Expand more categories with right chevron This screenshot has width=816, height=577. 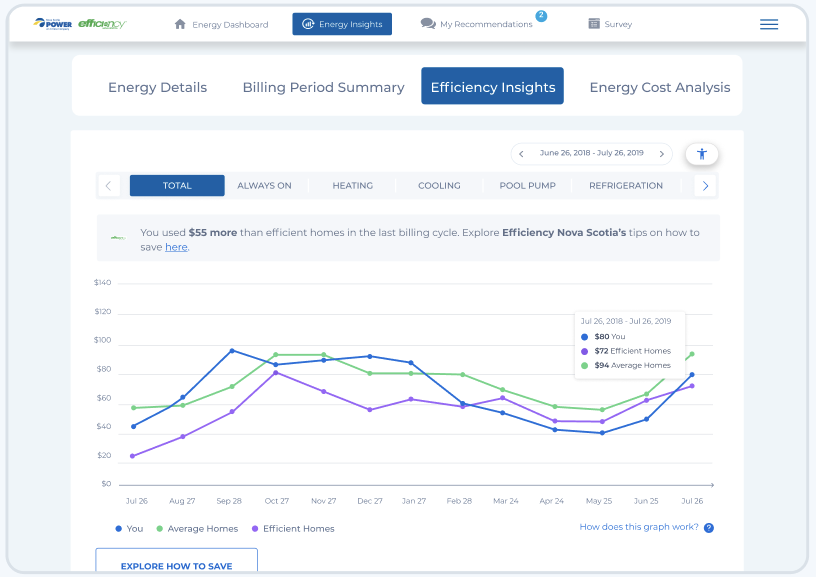pyautogui.click(x=706, y=185)
